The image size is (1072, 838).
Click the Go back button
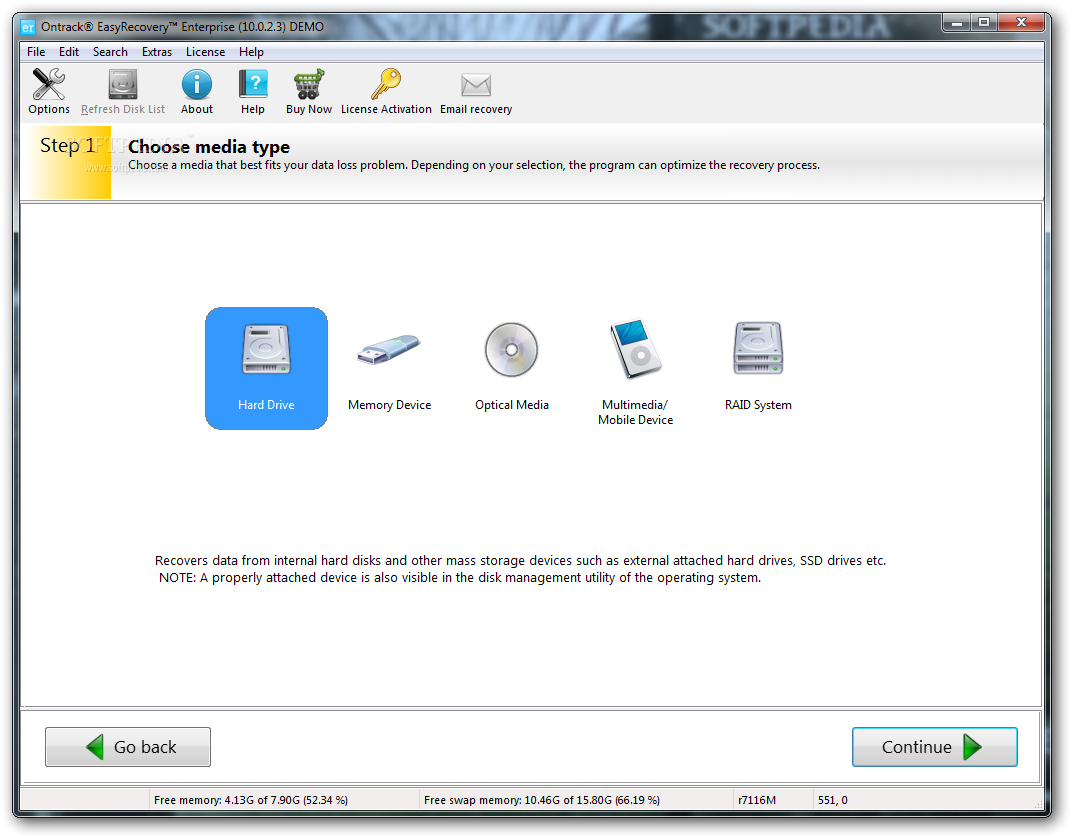pyautogui.click(x=128, y=747)
